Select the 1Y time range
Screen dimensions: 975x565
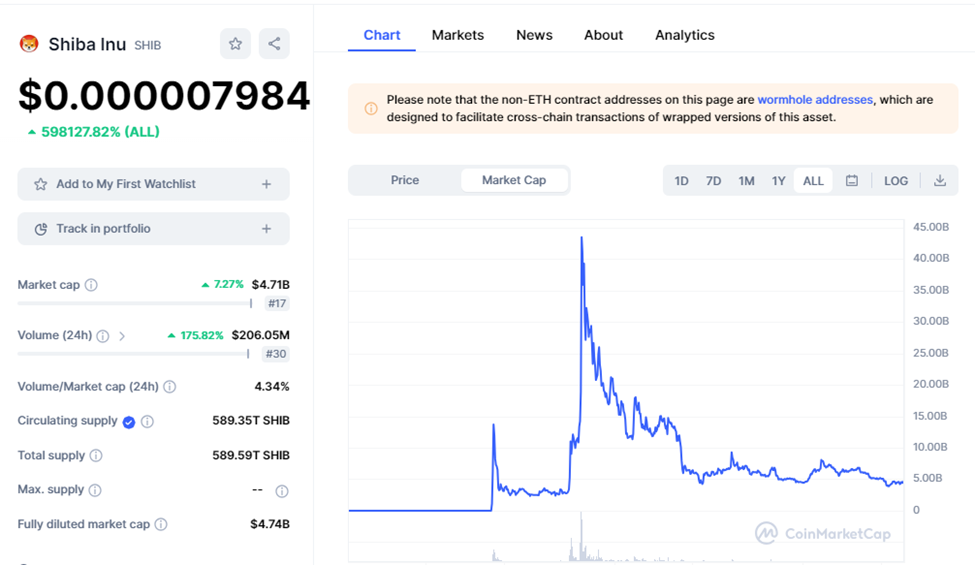coord(778,181)
